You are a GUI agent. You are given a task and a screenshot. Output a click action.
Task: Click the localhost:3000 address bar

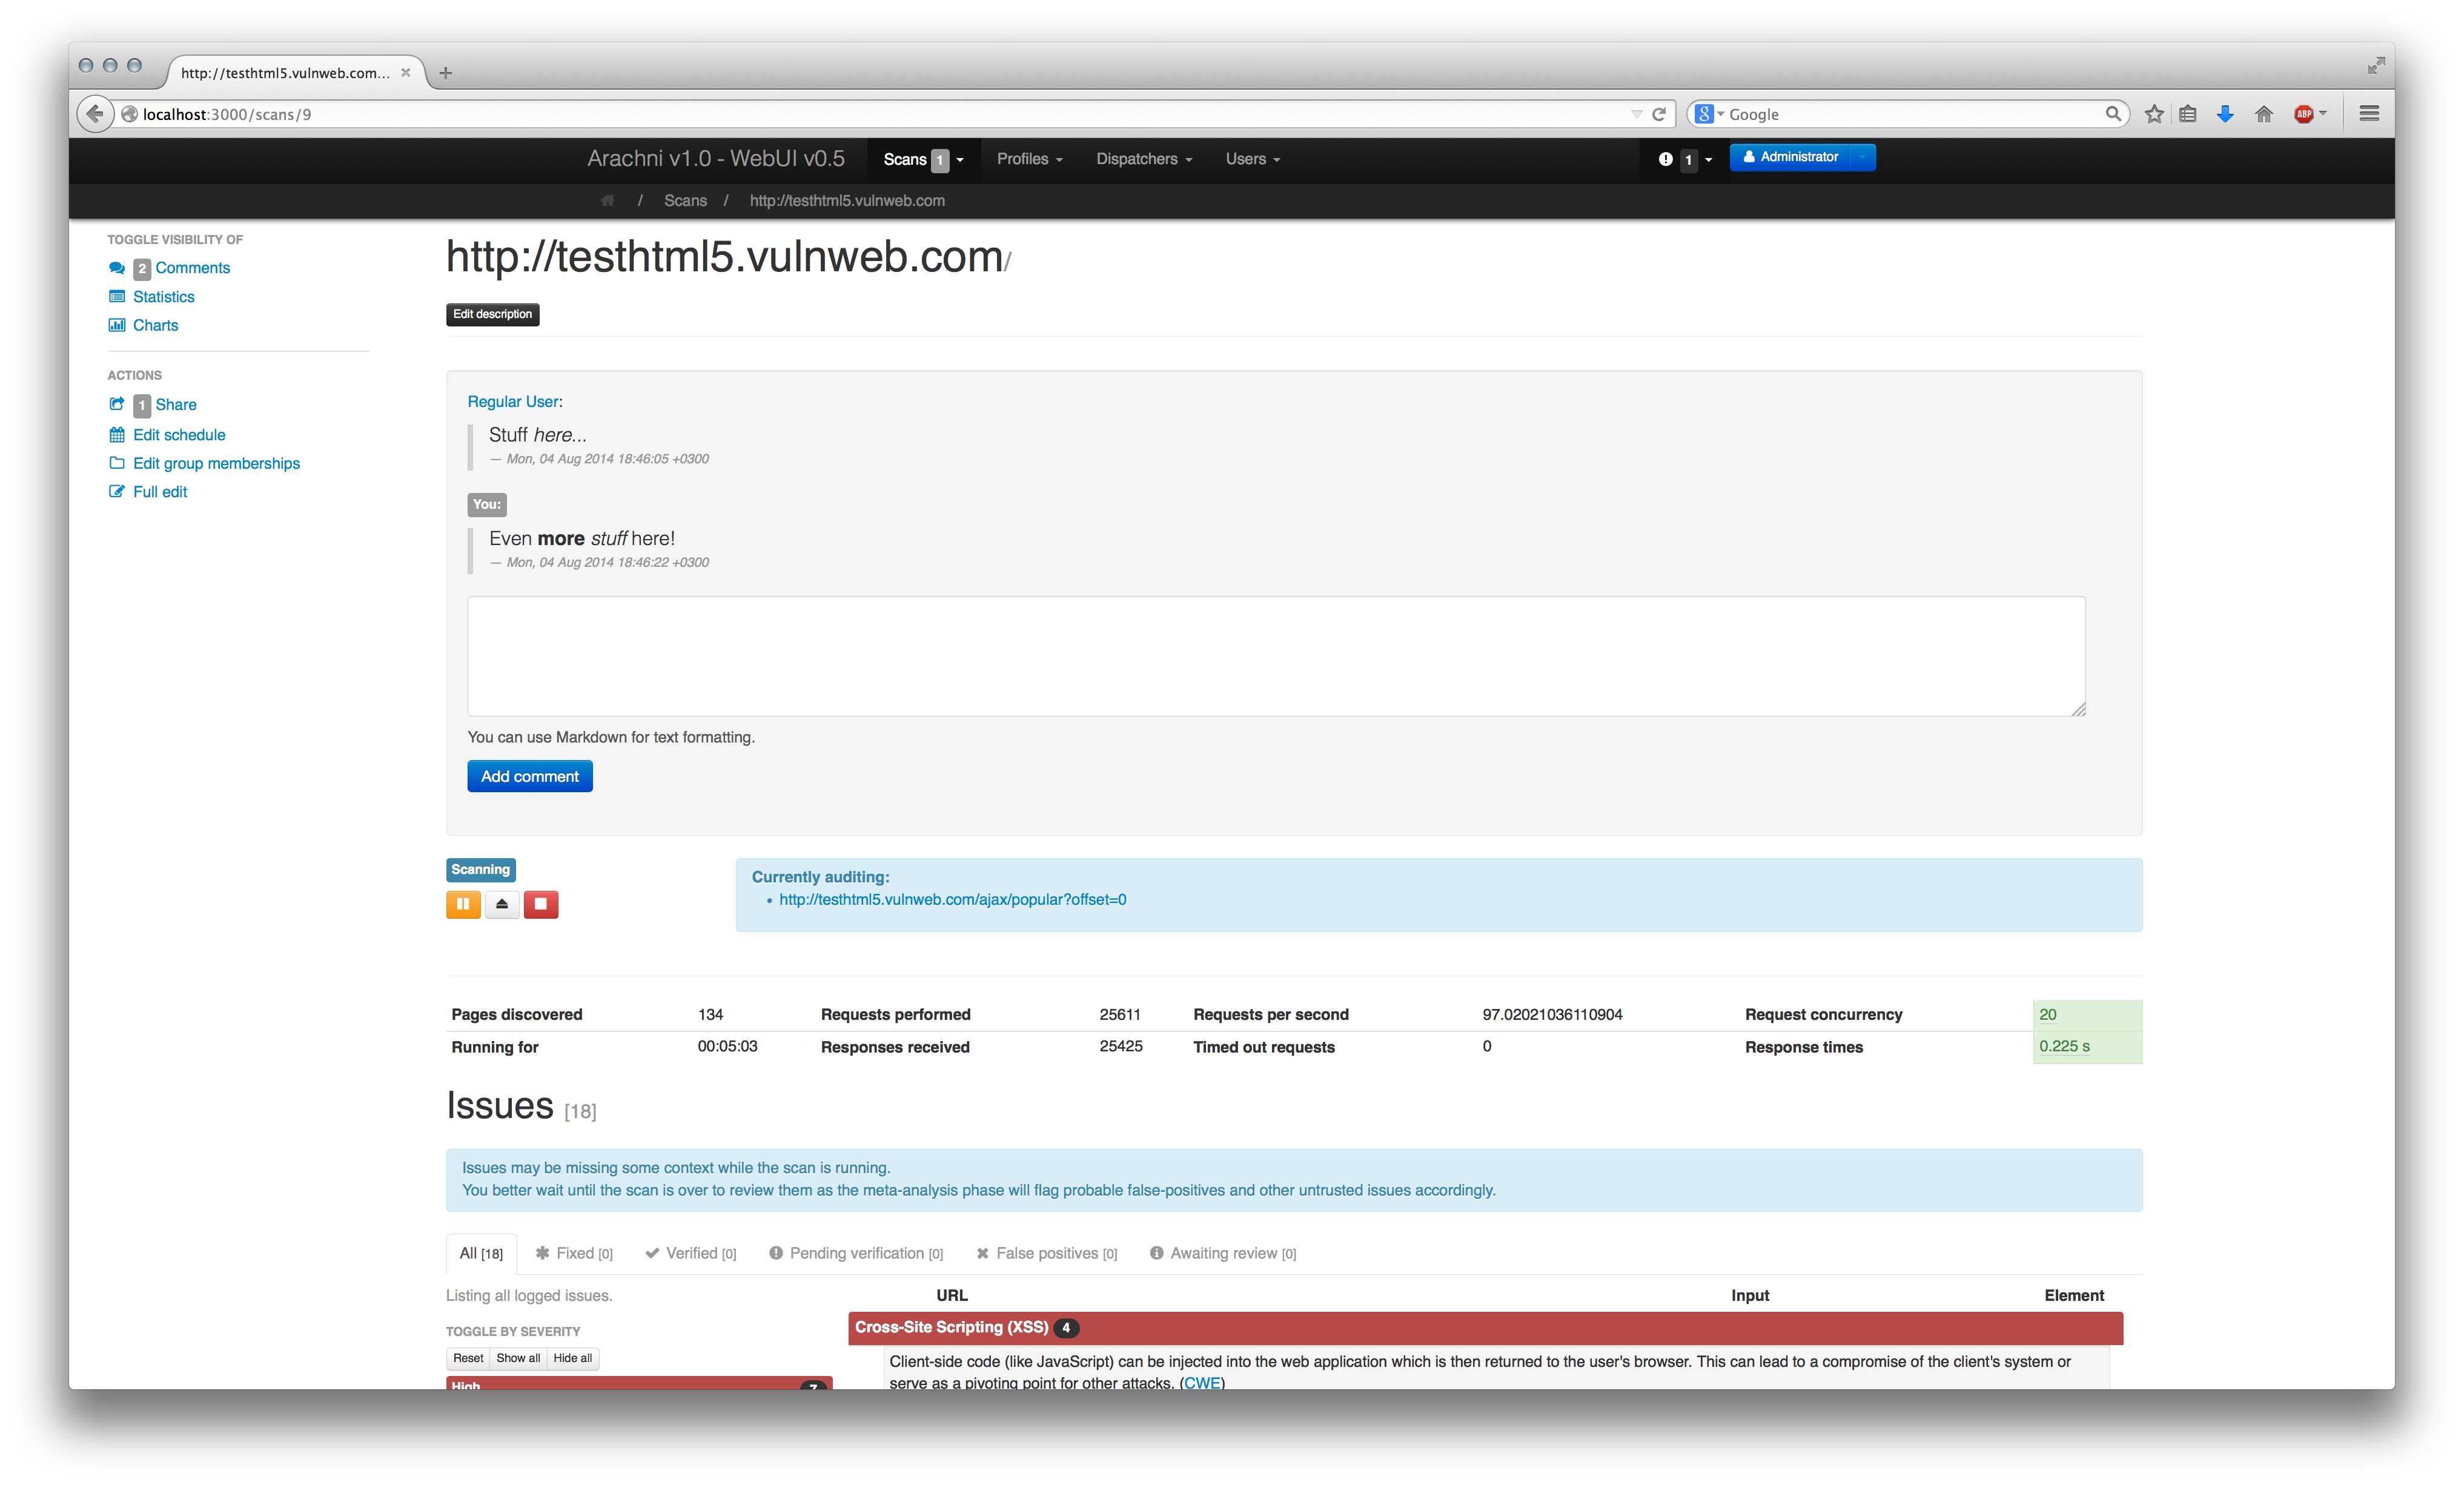pyautogui.click(x=870, y=114)
